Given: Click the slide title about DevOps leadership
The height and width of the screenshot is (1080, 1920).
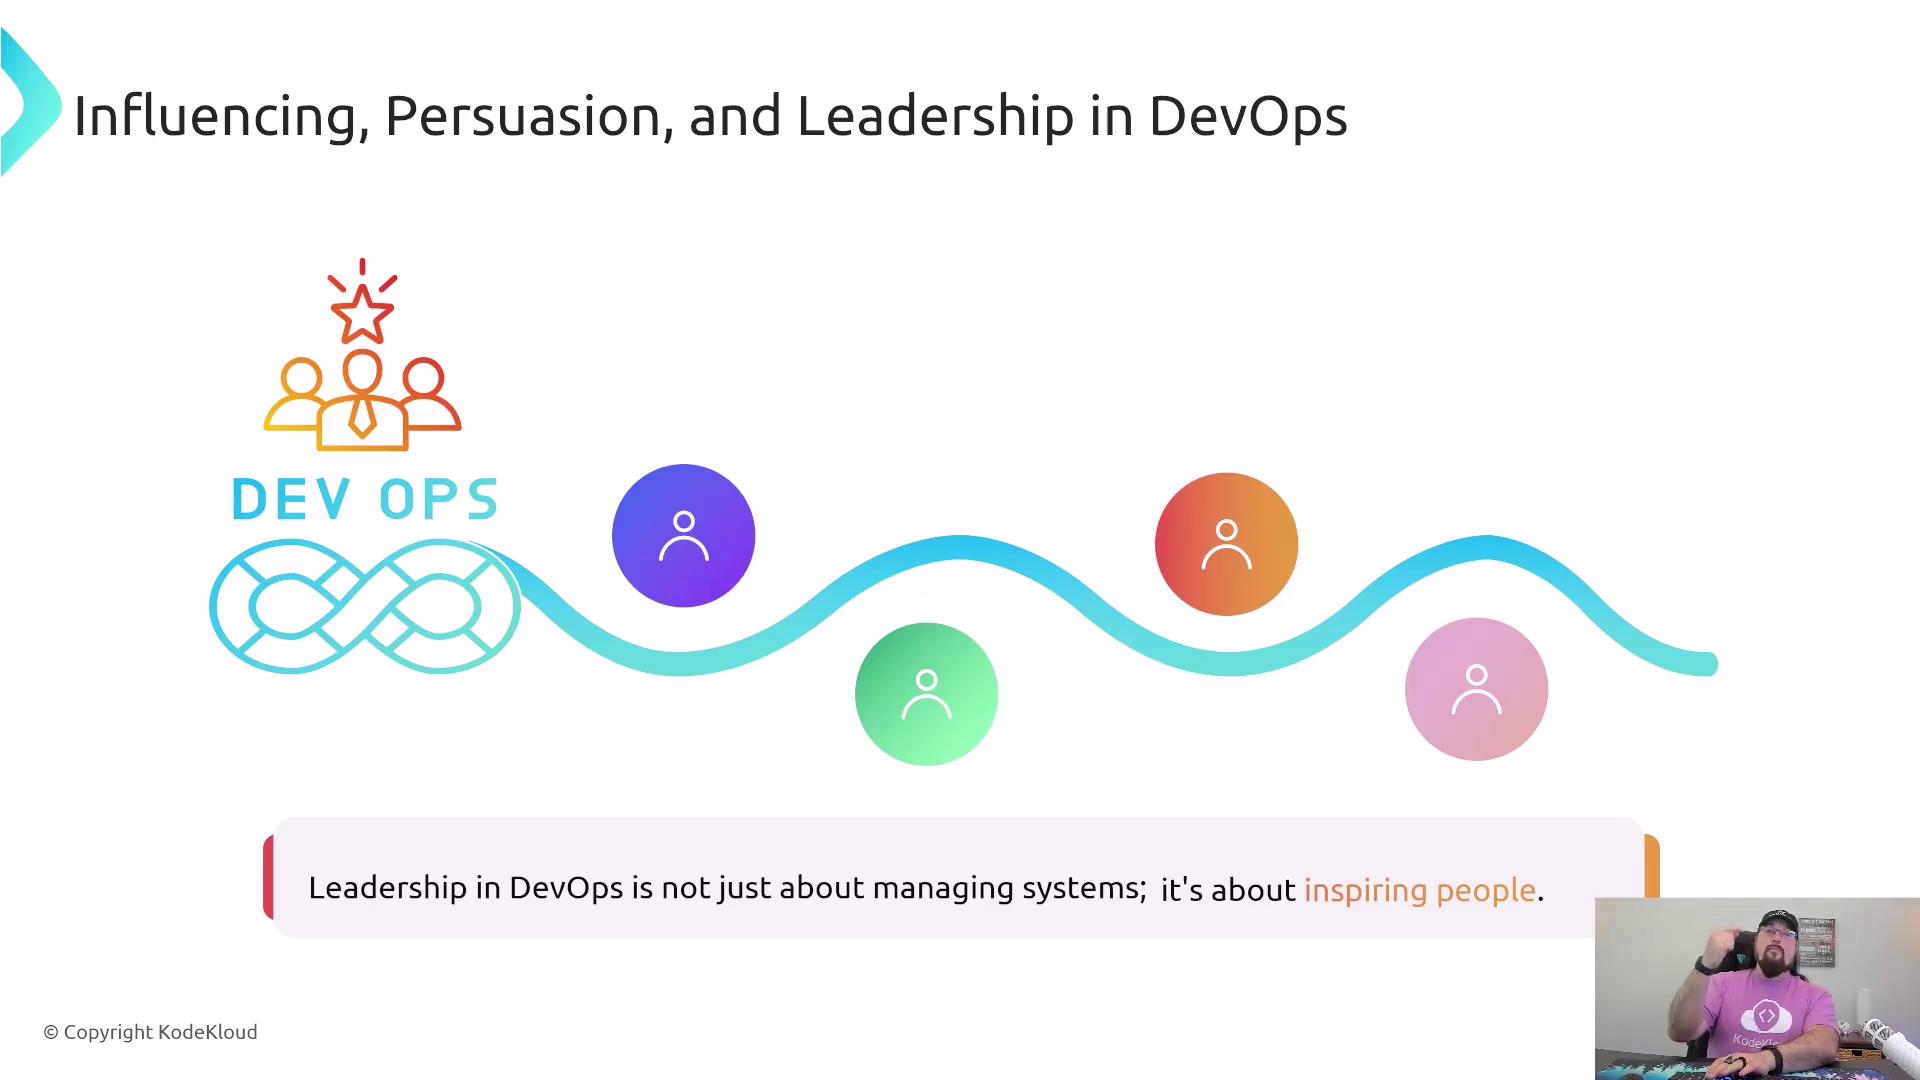Looking at the screenshot, I should [x=710, y=116].
